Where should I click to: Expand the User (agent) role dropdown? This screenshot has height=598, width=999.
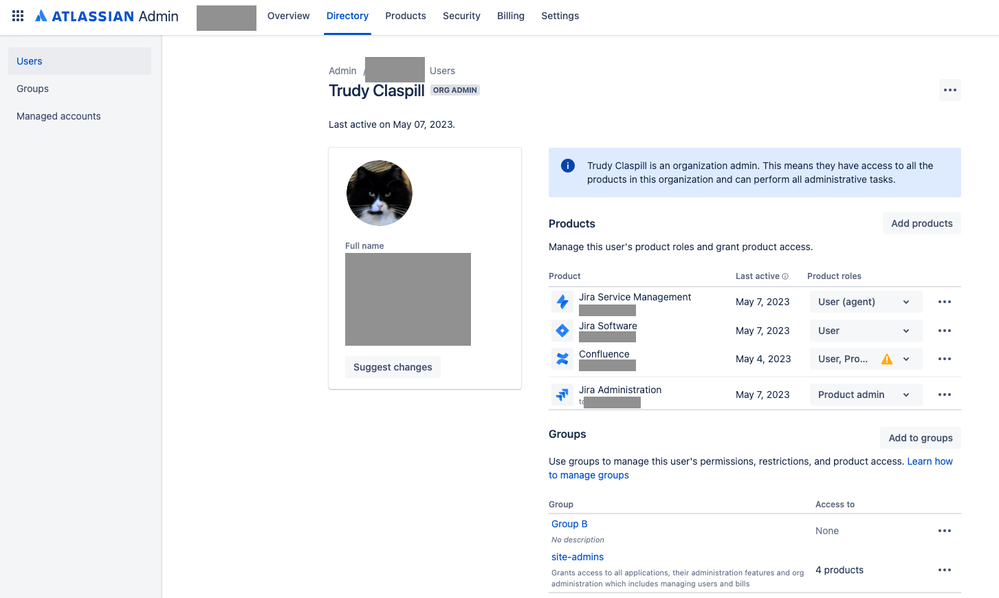pos(866,302)
